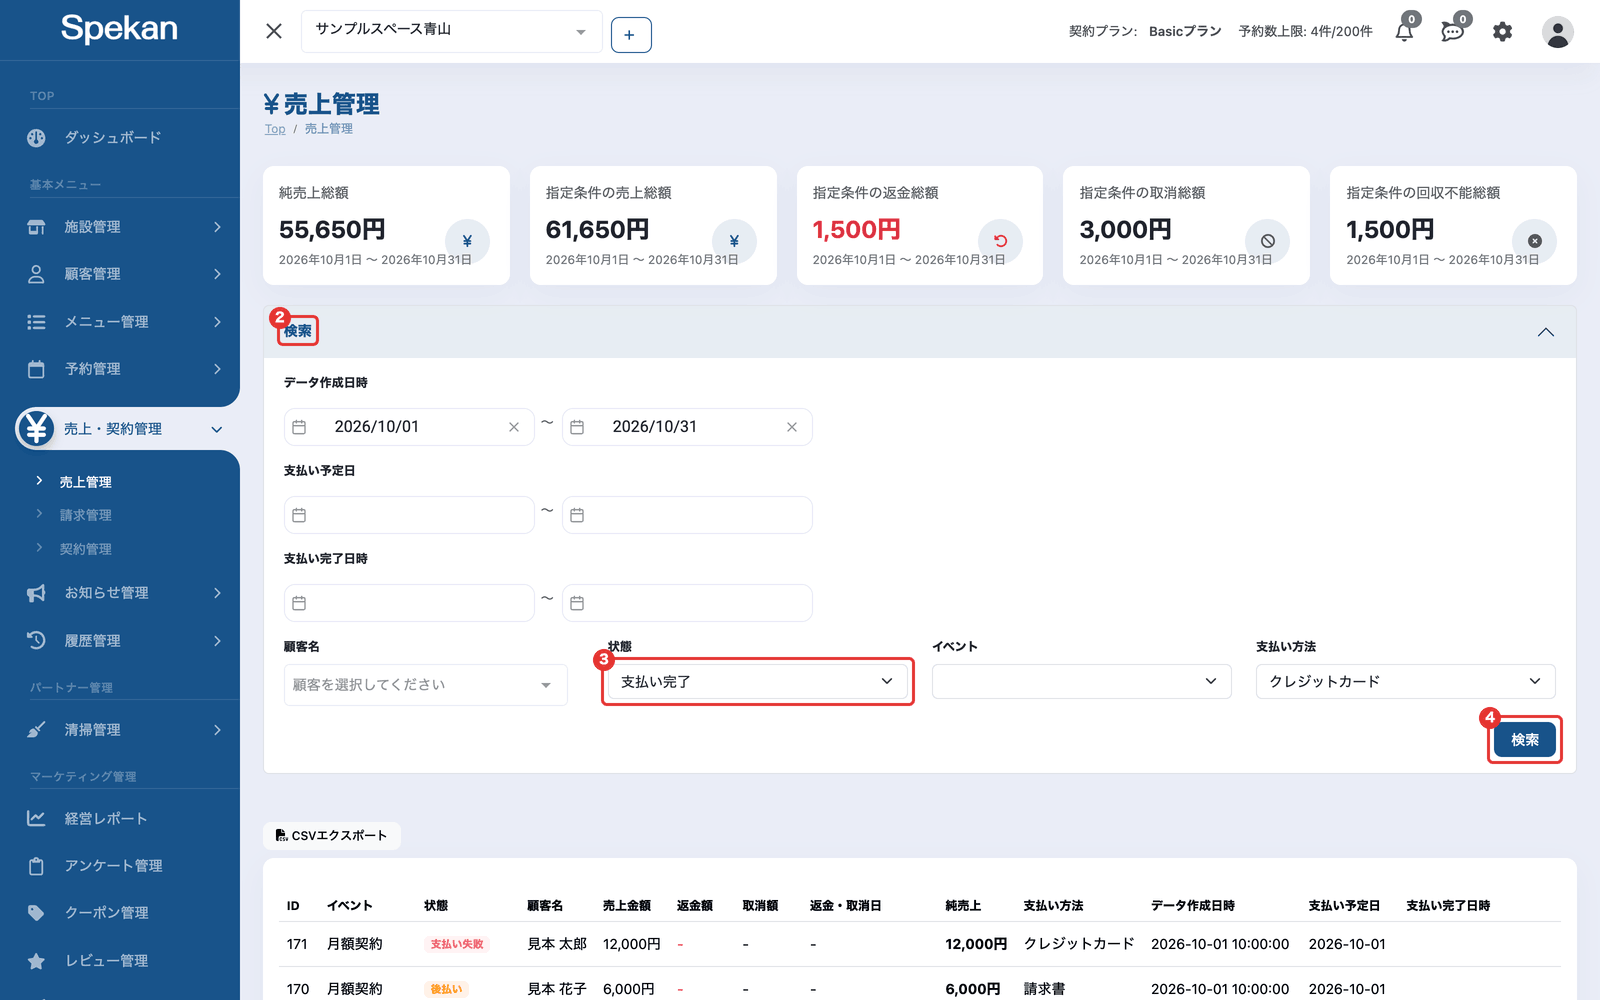Click the 支払い予定日 end date field
1600x1000 pixels.
(687, 515)
